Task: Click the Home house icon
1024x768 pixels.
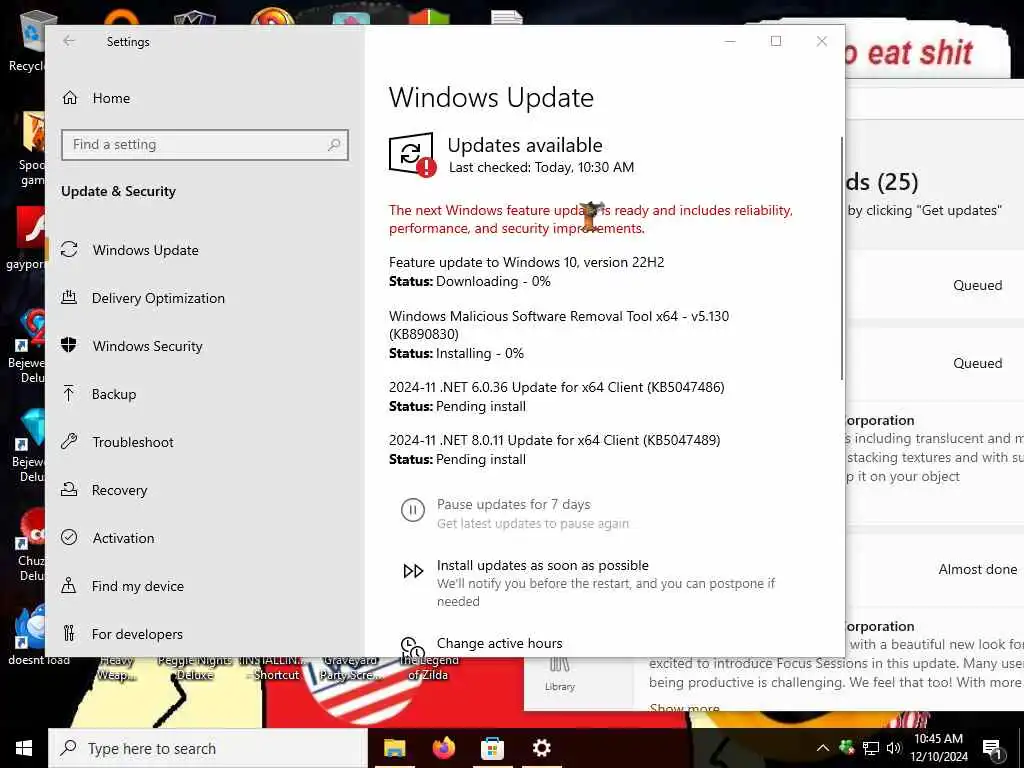Action: pos(70,98)
